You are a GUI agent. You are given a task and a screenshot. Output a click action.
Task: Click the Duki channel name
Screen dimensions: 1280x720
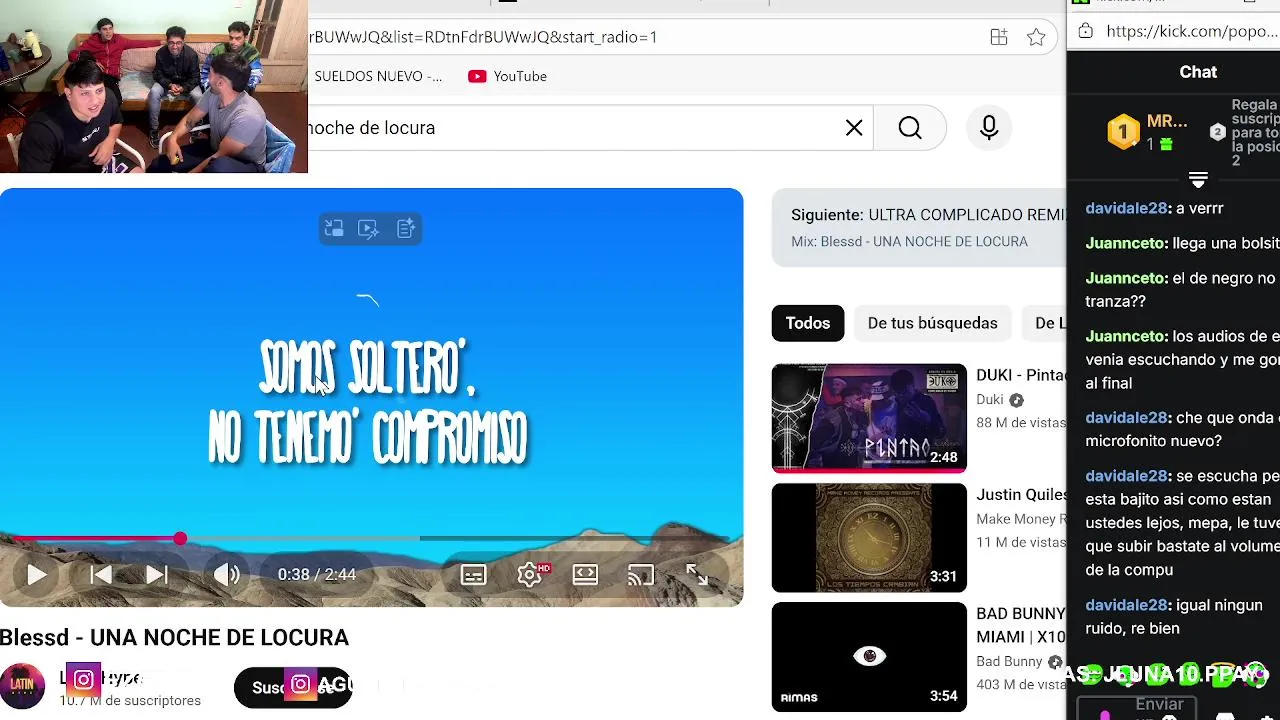tap(990, 400)
